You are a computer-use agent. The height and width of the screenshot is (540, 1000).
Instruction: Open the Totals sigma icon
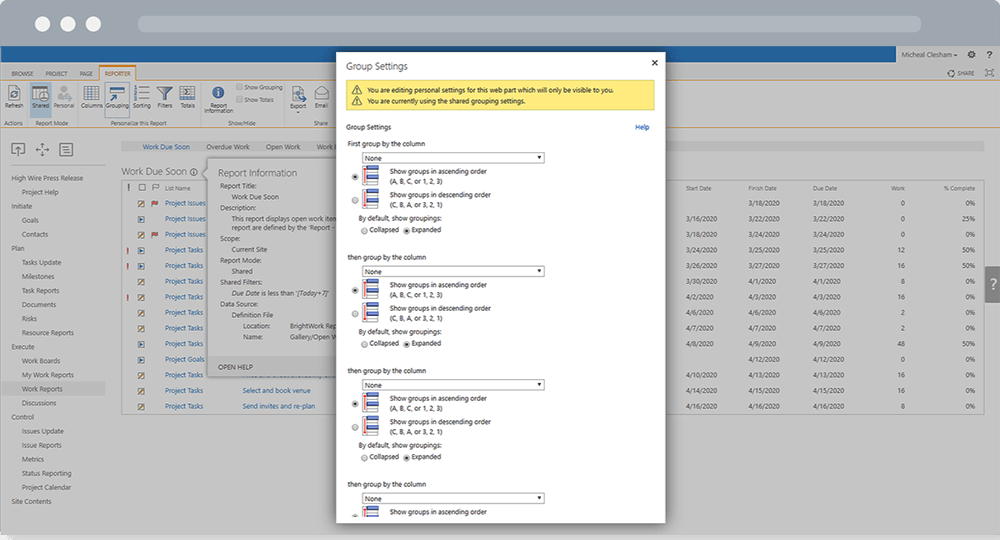tap(188, 94)
